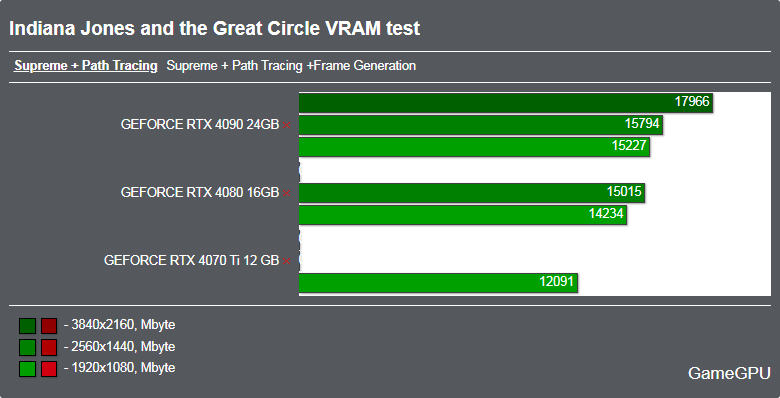Click the 15015 bar for RTX 4080
Image resolution: width=780 pixels, height=398 pixels.
pos(472,193)
